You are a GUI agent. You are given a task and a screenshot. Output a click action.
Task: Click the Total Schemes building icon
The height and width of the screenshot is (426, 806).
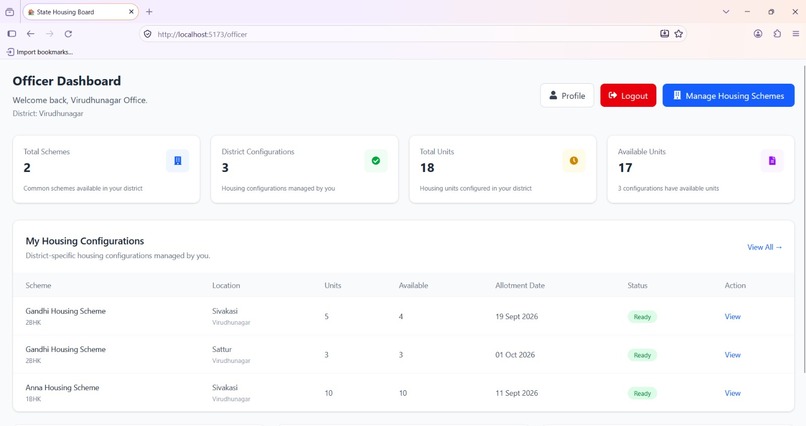pos(177,161)
